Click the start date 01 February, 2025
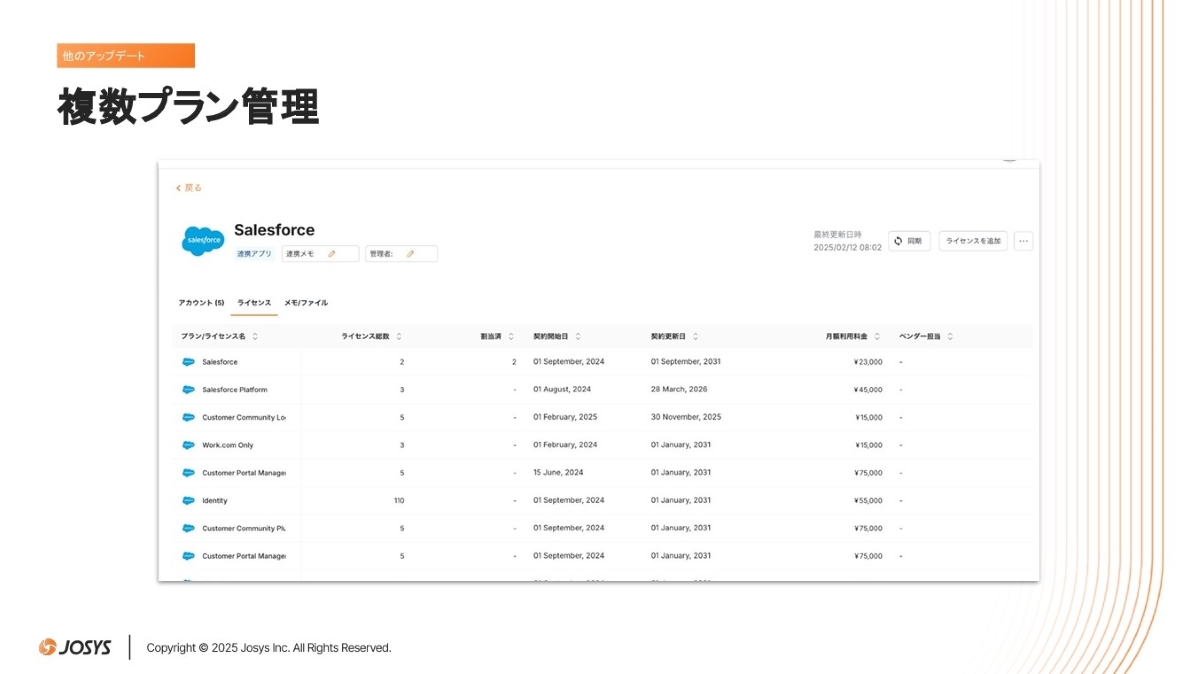This screenshot has height=674, width=1200. tap(565, 417)
